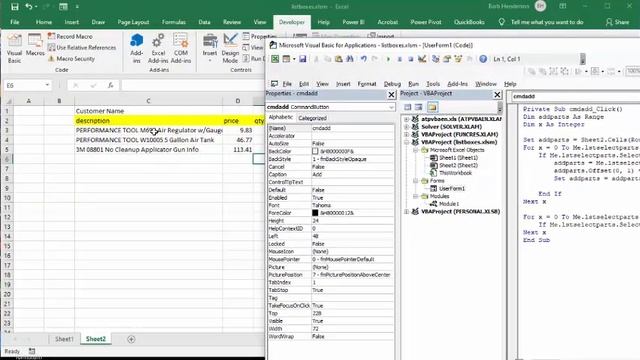640x360 pixels.
Task: Click the Reset stop icon in VBA toolbar
Action: [410, 59]
